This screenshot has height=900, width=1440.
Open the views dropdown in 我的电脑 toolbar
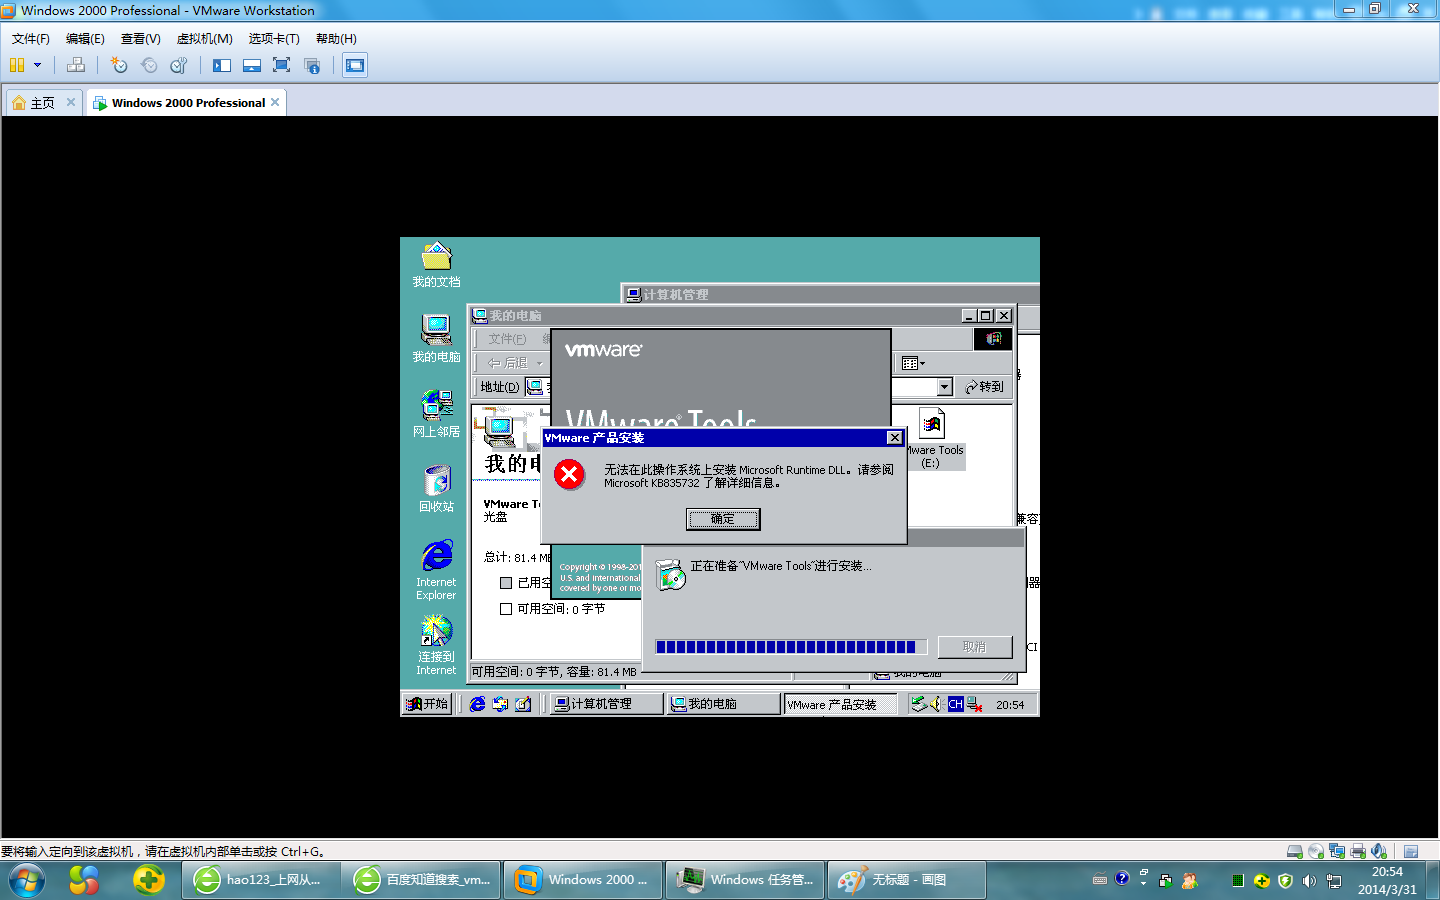913,363
